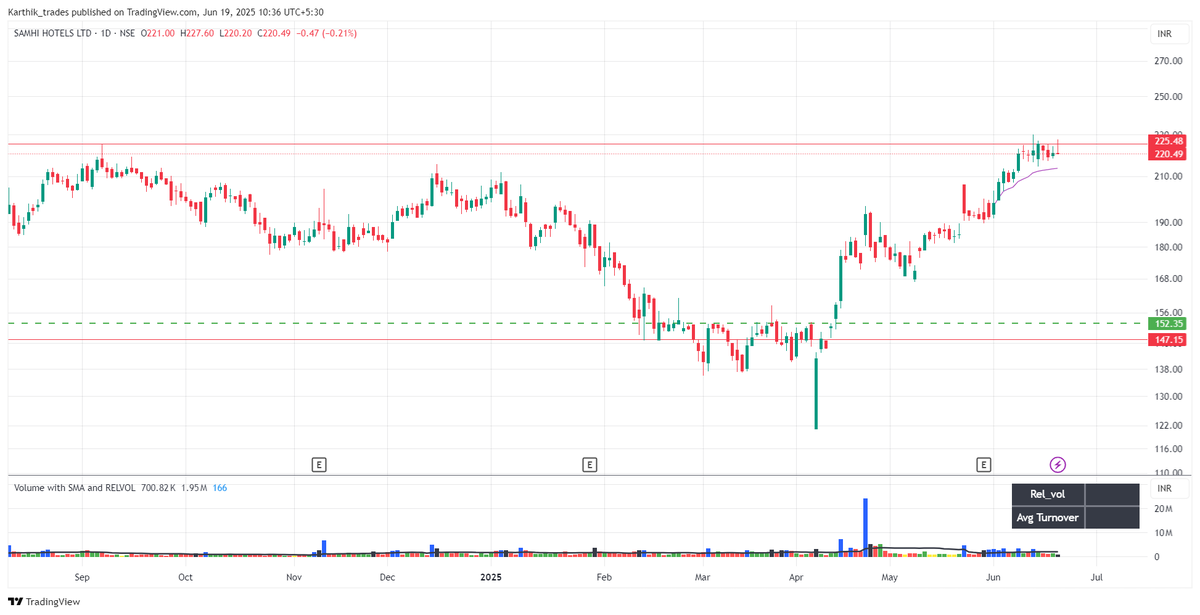The image size is (1200, 615).
Task: Click the 250.00 price axis label
Action: (1168, 97)
